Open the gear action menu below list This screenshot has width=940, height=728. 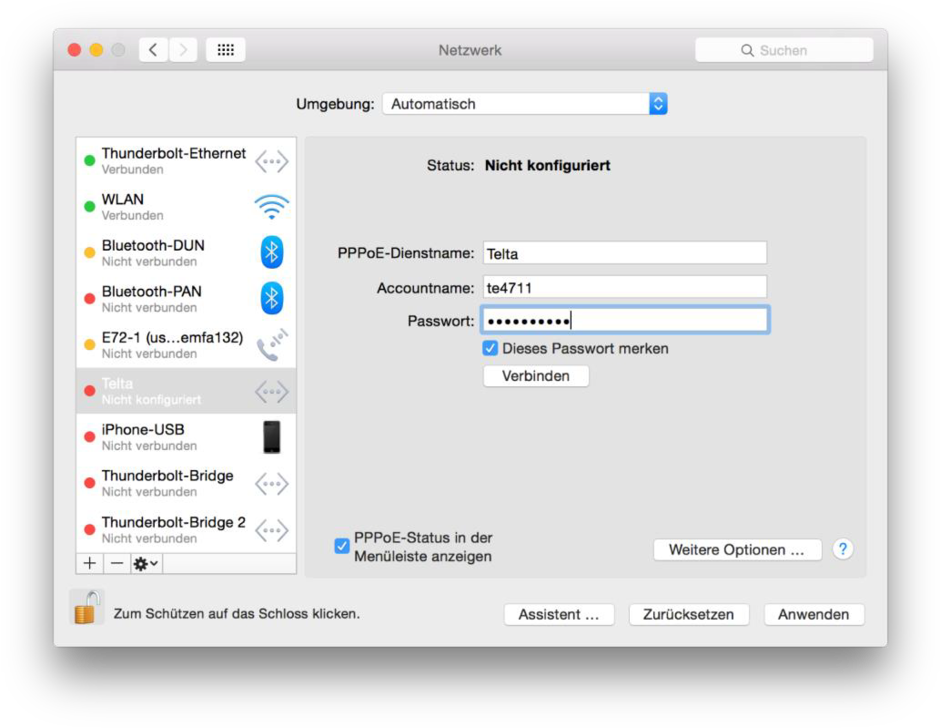click(x=146, y=563)
